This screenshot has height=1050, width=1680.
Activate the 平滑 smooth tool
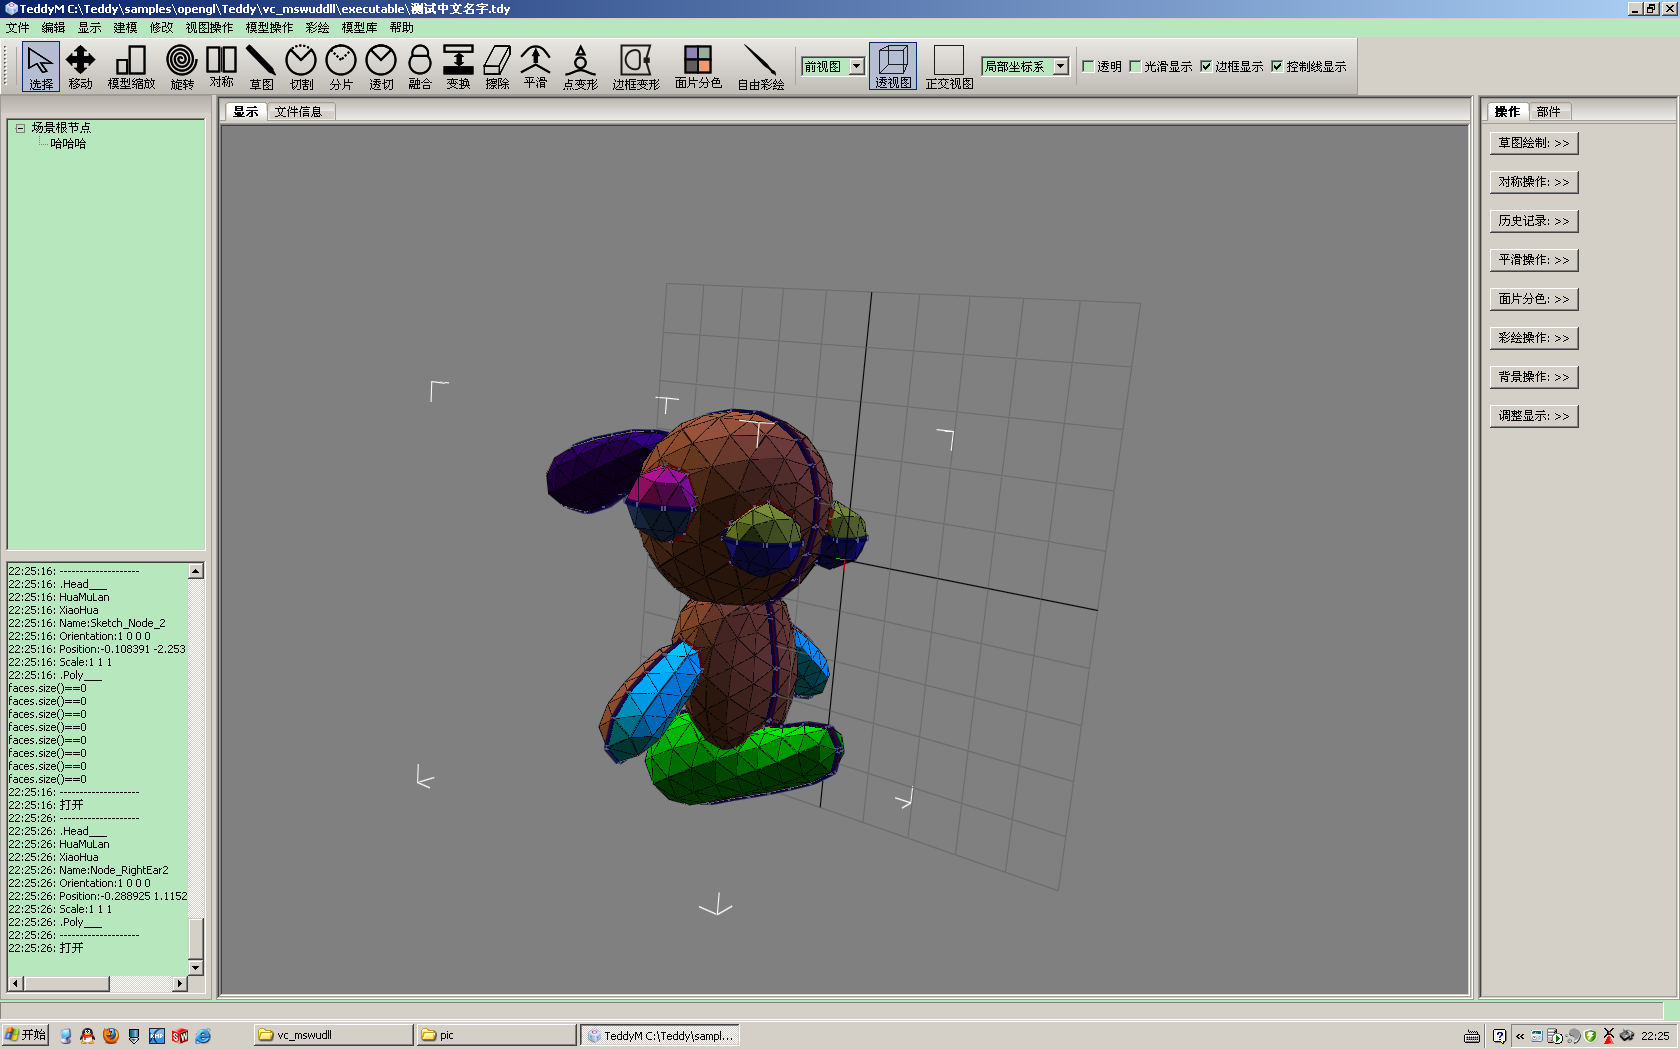pyautogui.click(x=535, y=67)
